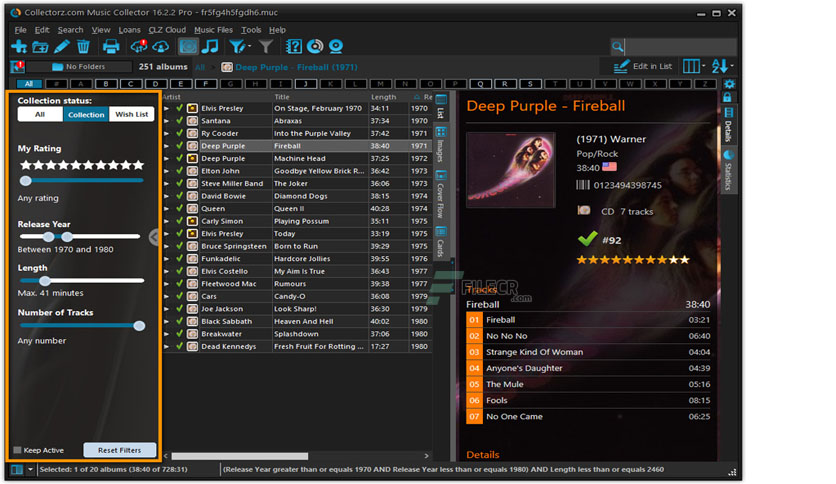Toggle the letter F alphabet filter
This screenshot has height=484, width=836.
pyautogui.click(x=206, y=84)
